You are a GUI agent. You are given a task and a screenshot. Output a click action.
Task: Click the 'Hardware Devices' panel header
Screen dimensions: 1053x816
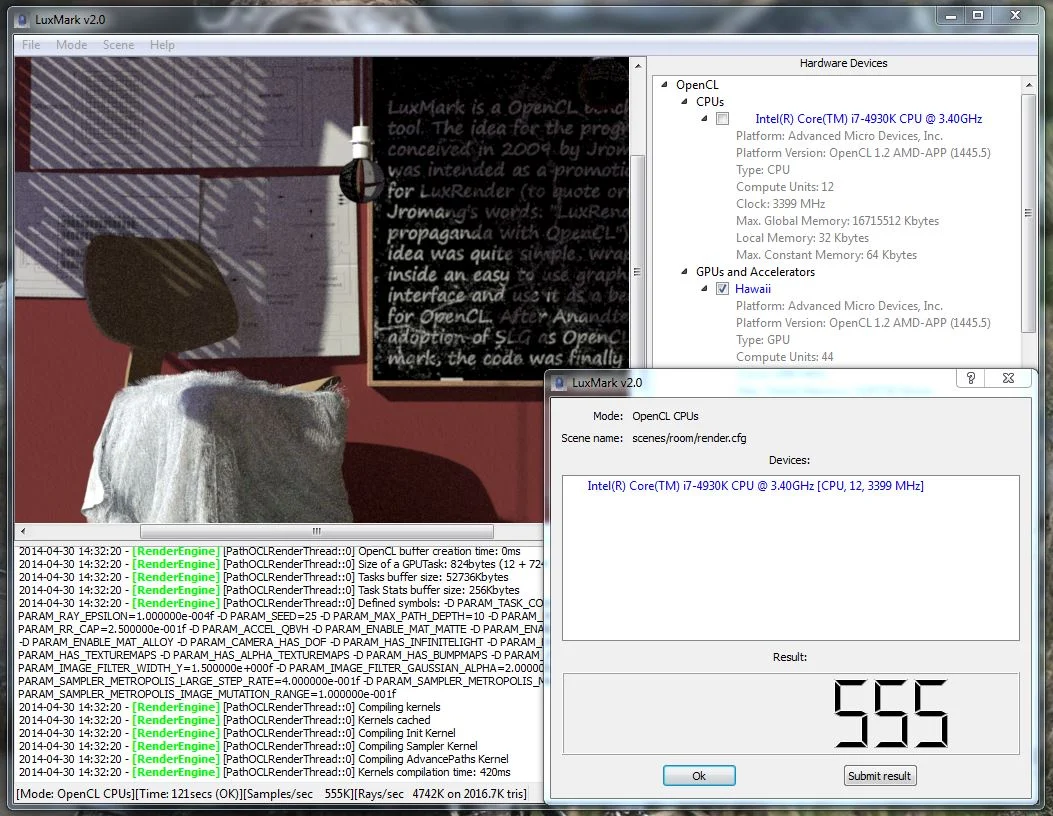tap(843, 63)
